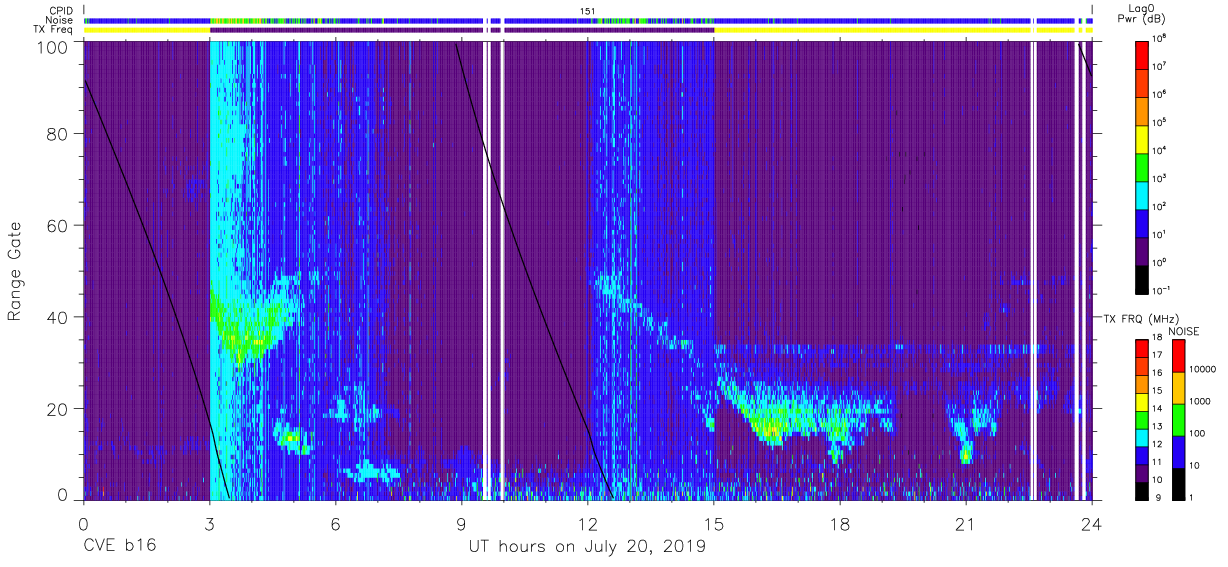
Task: Click the orange segment of the NOISE colorbar
Action: [x=1179, y=388]
